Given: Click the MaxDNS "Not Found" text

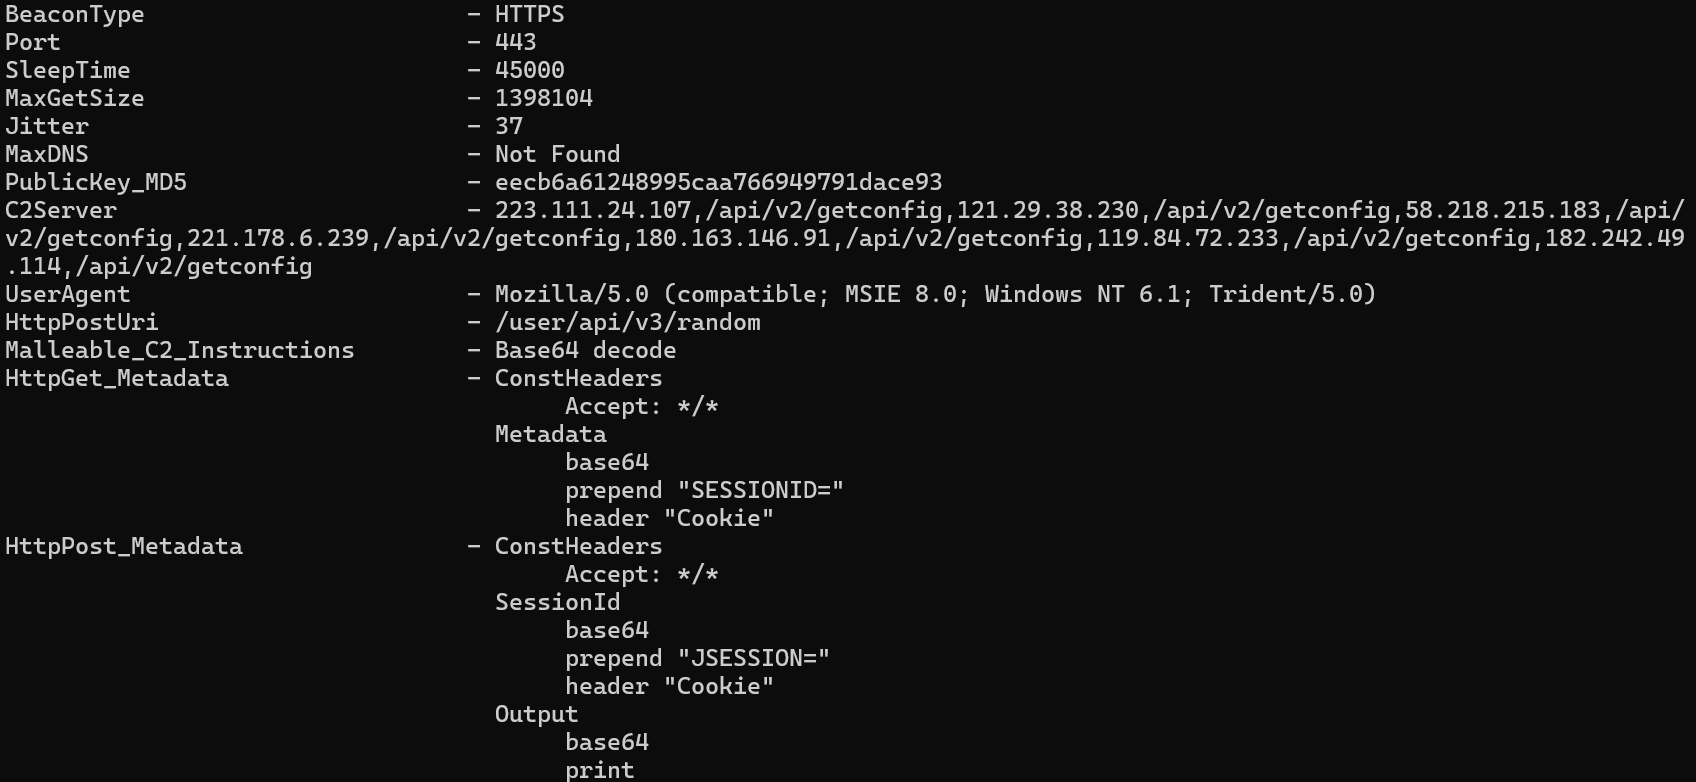Looking at the screenshot, I should pyautogui.click(x=557, y=155).
